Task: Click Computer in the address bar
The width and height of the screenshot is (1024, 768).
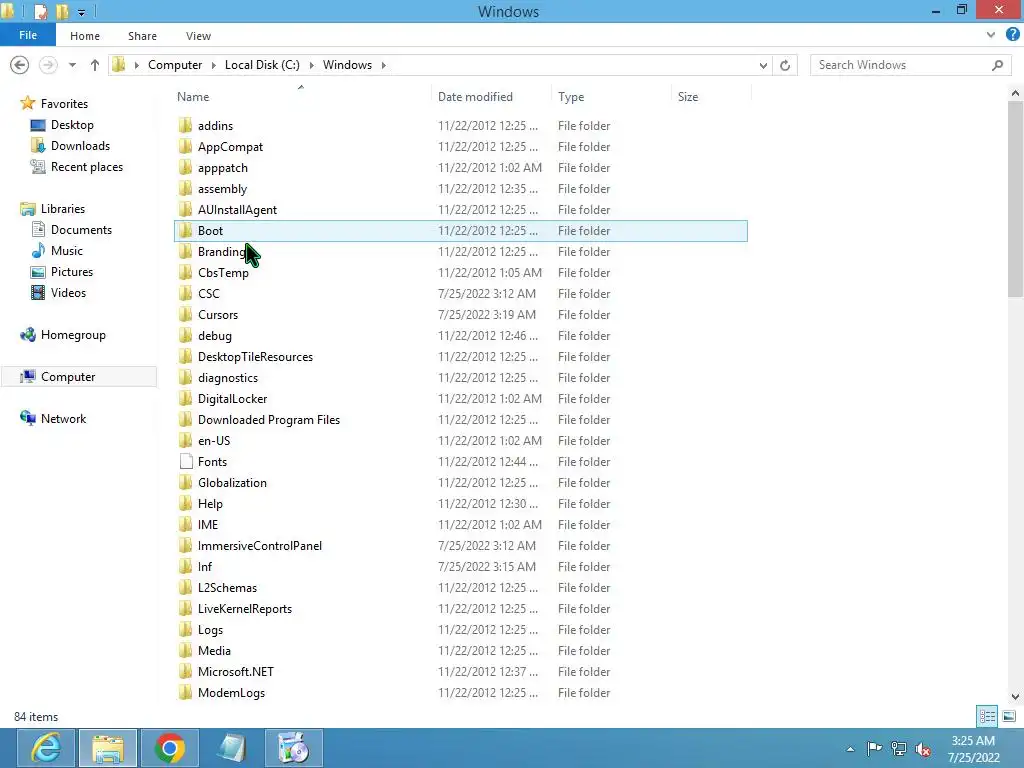Action: pyautogui.click(x=175, y=65)
